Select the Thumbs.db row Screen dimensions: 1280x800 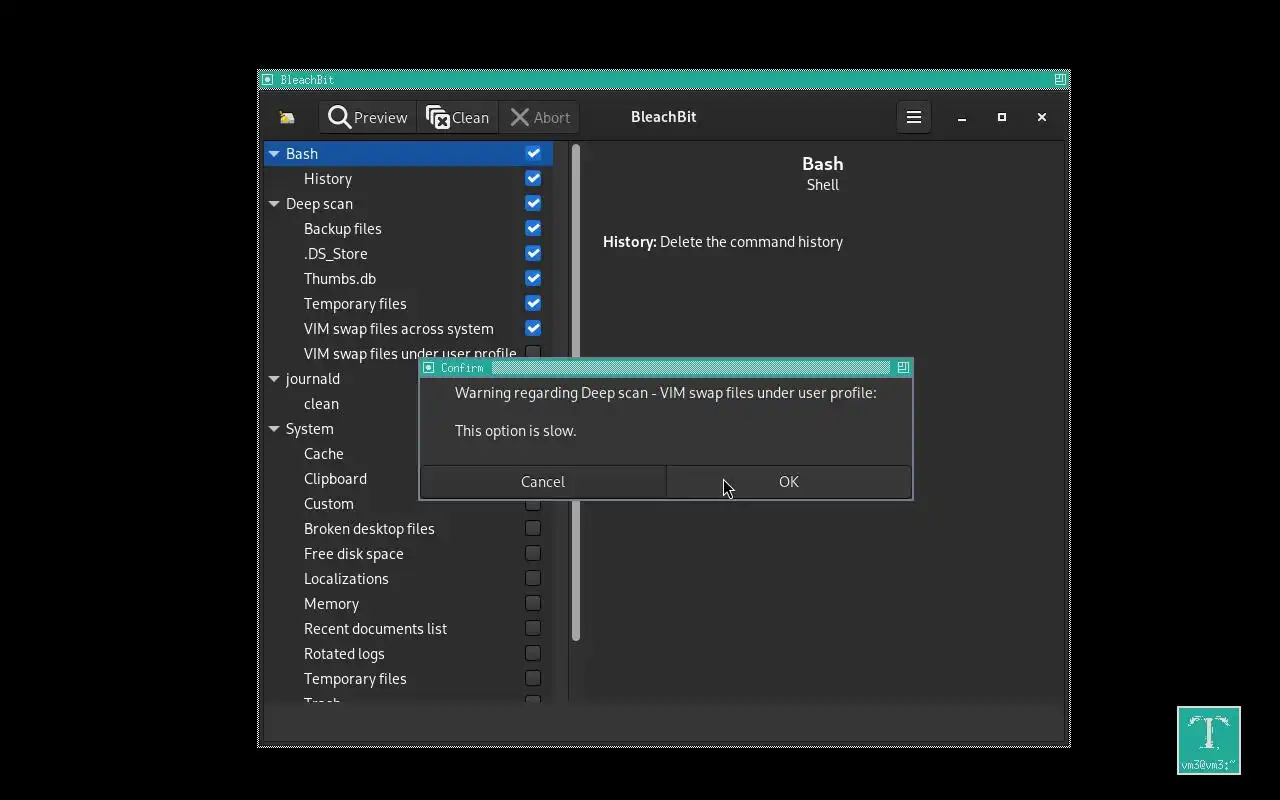coord(408,278)
